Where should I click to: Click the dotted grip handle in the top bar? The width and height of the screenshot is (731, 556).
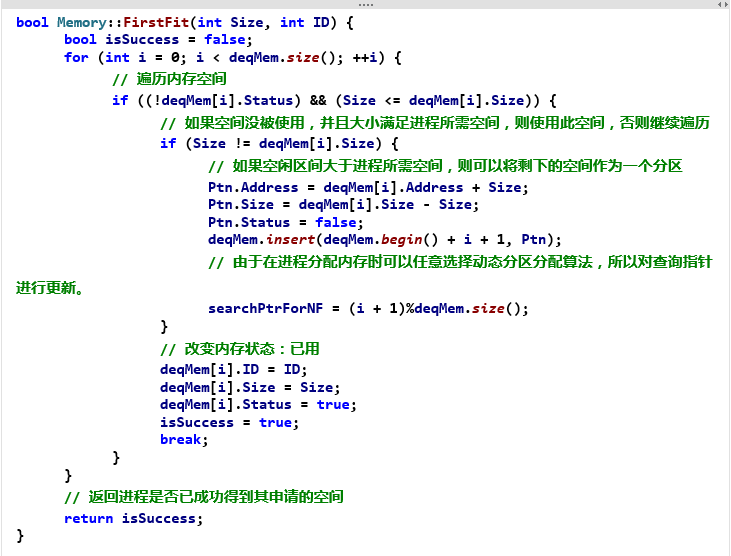tap(366, 5)
